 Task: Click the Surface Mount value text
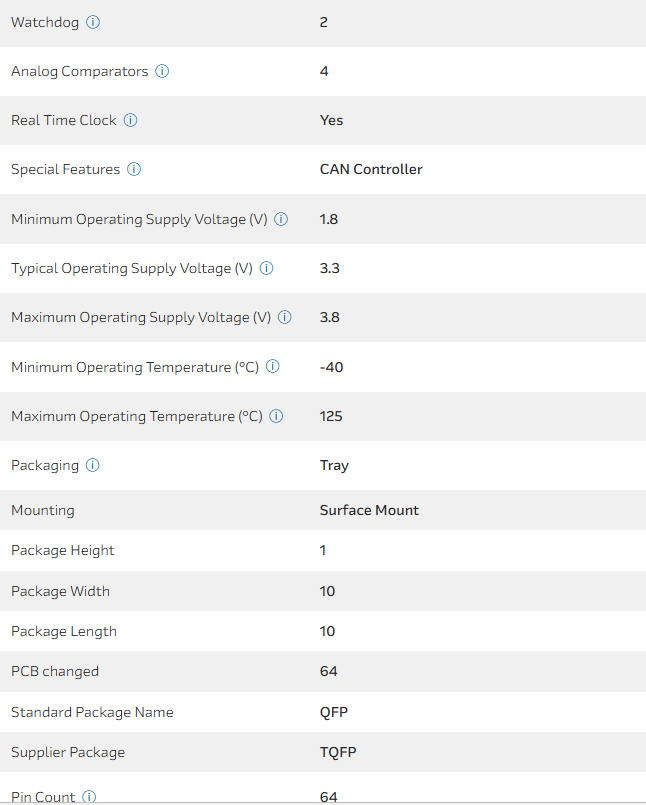(x=369, y=510)
